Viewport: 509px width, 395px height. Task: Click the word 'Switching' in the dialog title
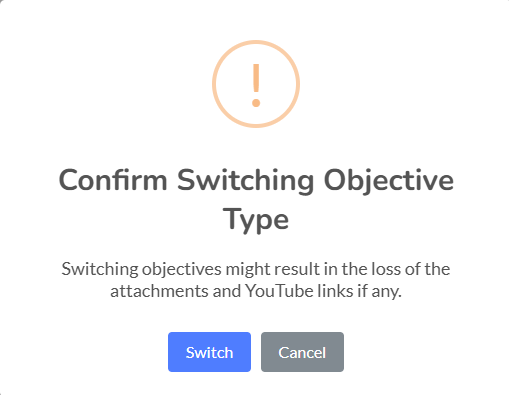click(x=245, y=182)
